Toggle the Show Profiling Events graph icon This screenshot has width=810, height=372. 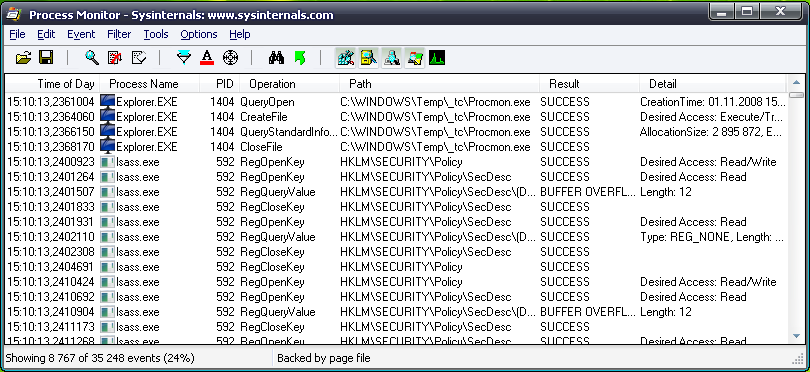437,57
